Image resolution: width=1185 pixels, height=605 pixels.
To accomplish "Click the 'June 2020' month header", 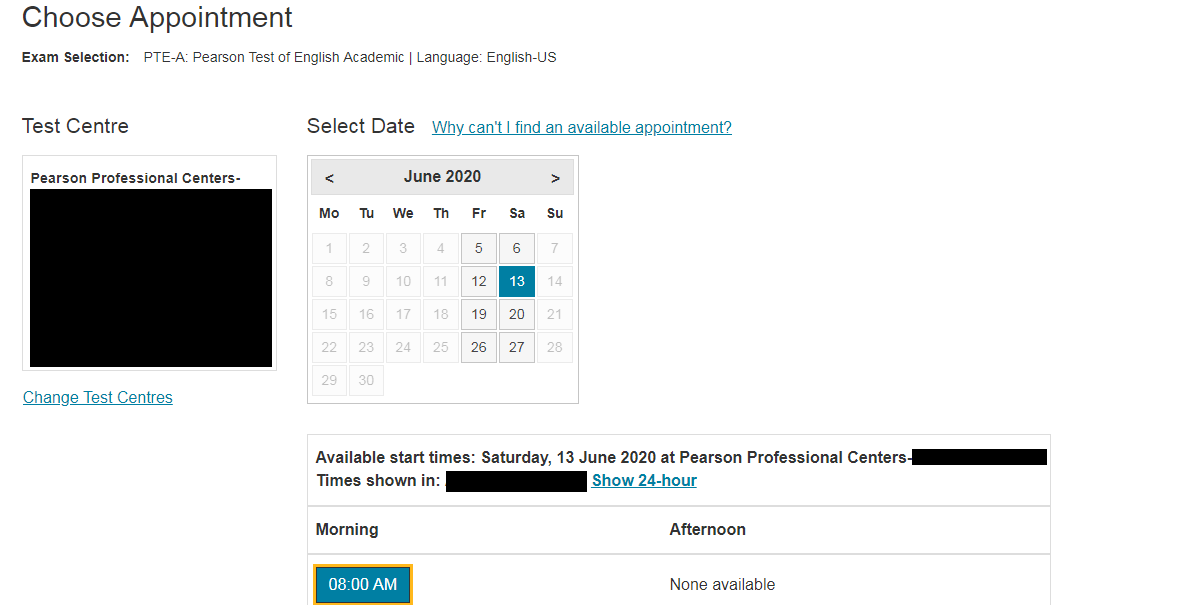I will (x=442, y=177).
